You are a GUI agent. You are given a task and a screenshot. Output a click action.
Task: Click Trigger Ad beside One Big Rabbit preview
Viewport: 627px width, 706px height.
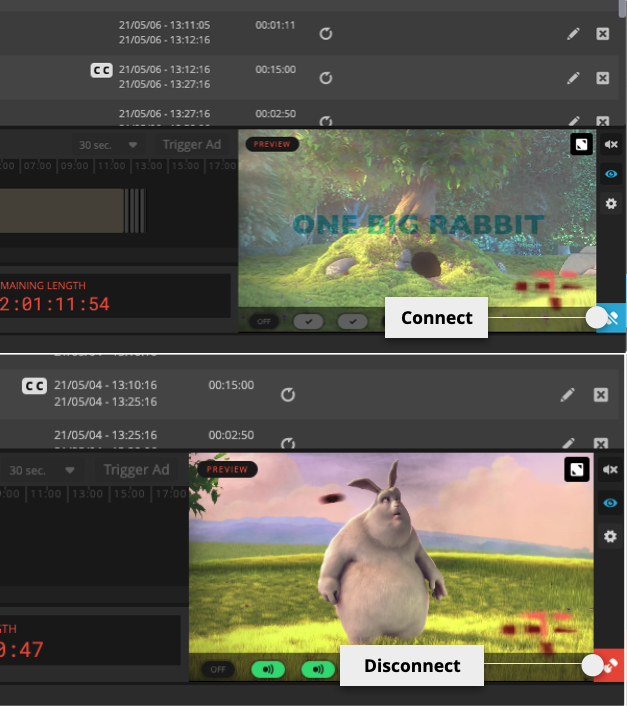coord(192,145)
